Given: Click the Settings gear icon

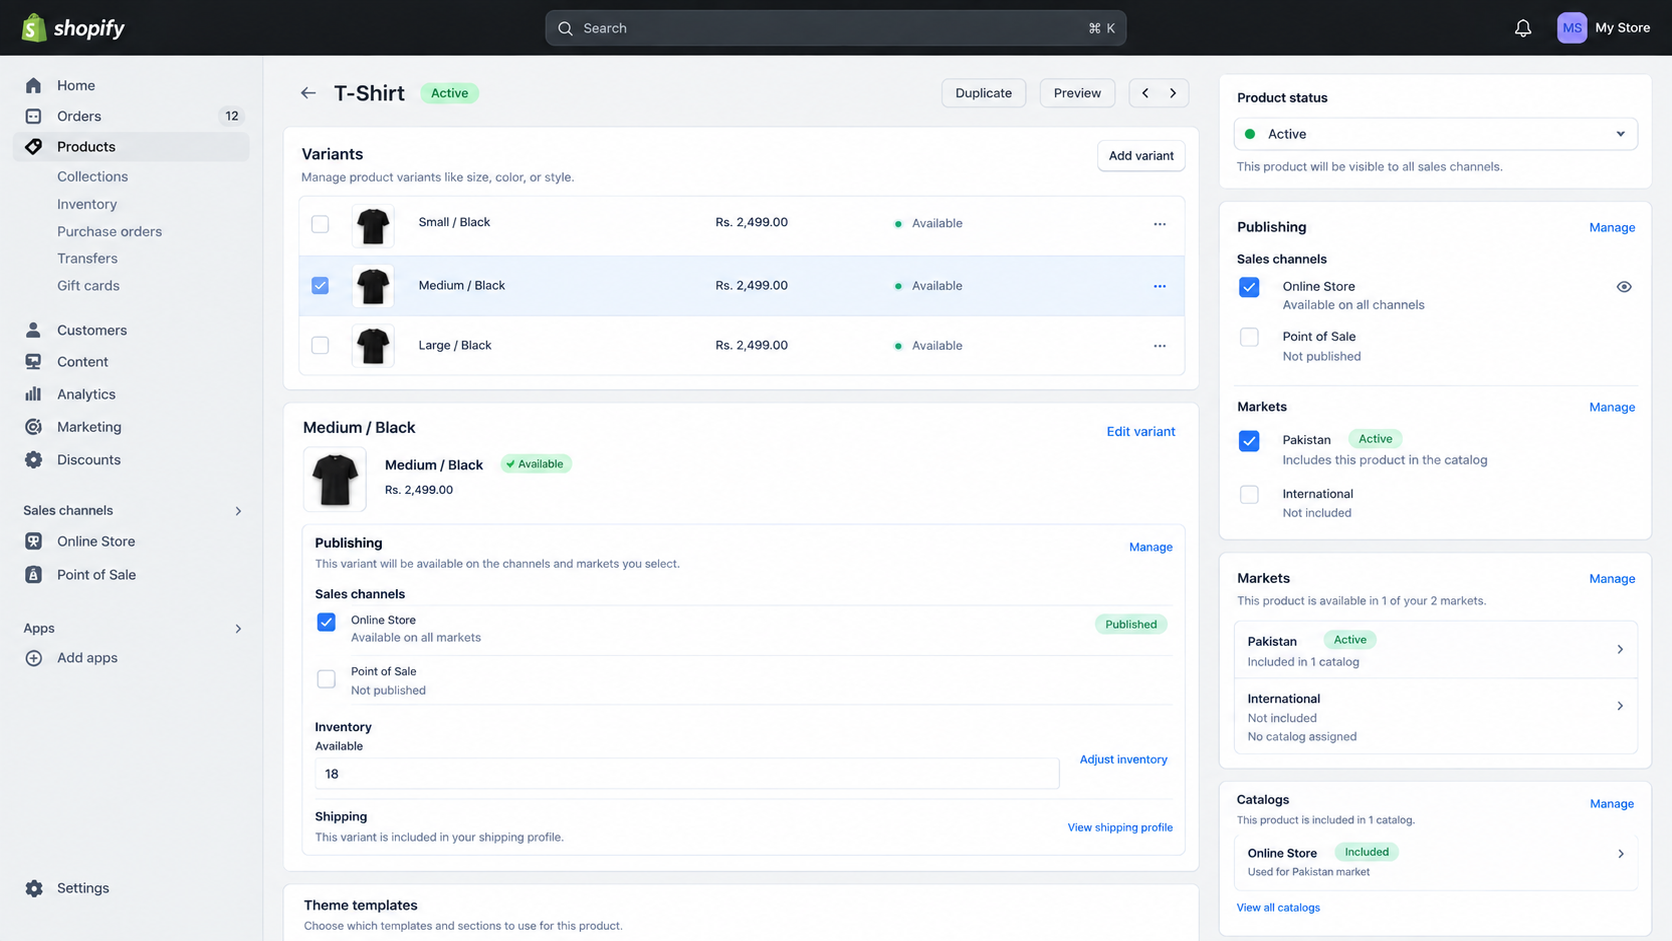Looking at the screenshot, I should click(34, 888).
